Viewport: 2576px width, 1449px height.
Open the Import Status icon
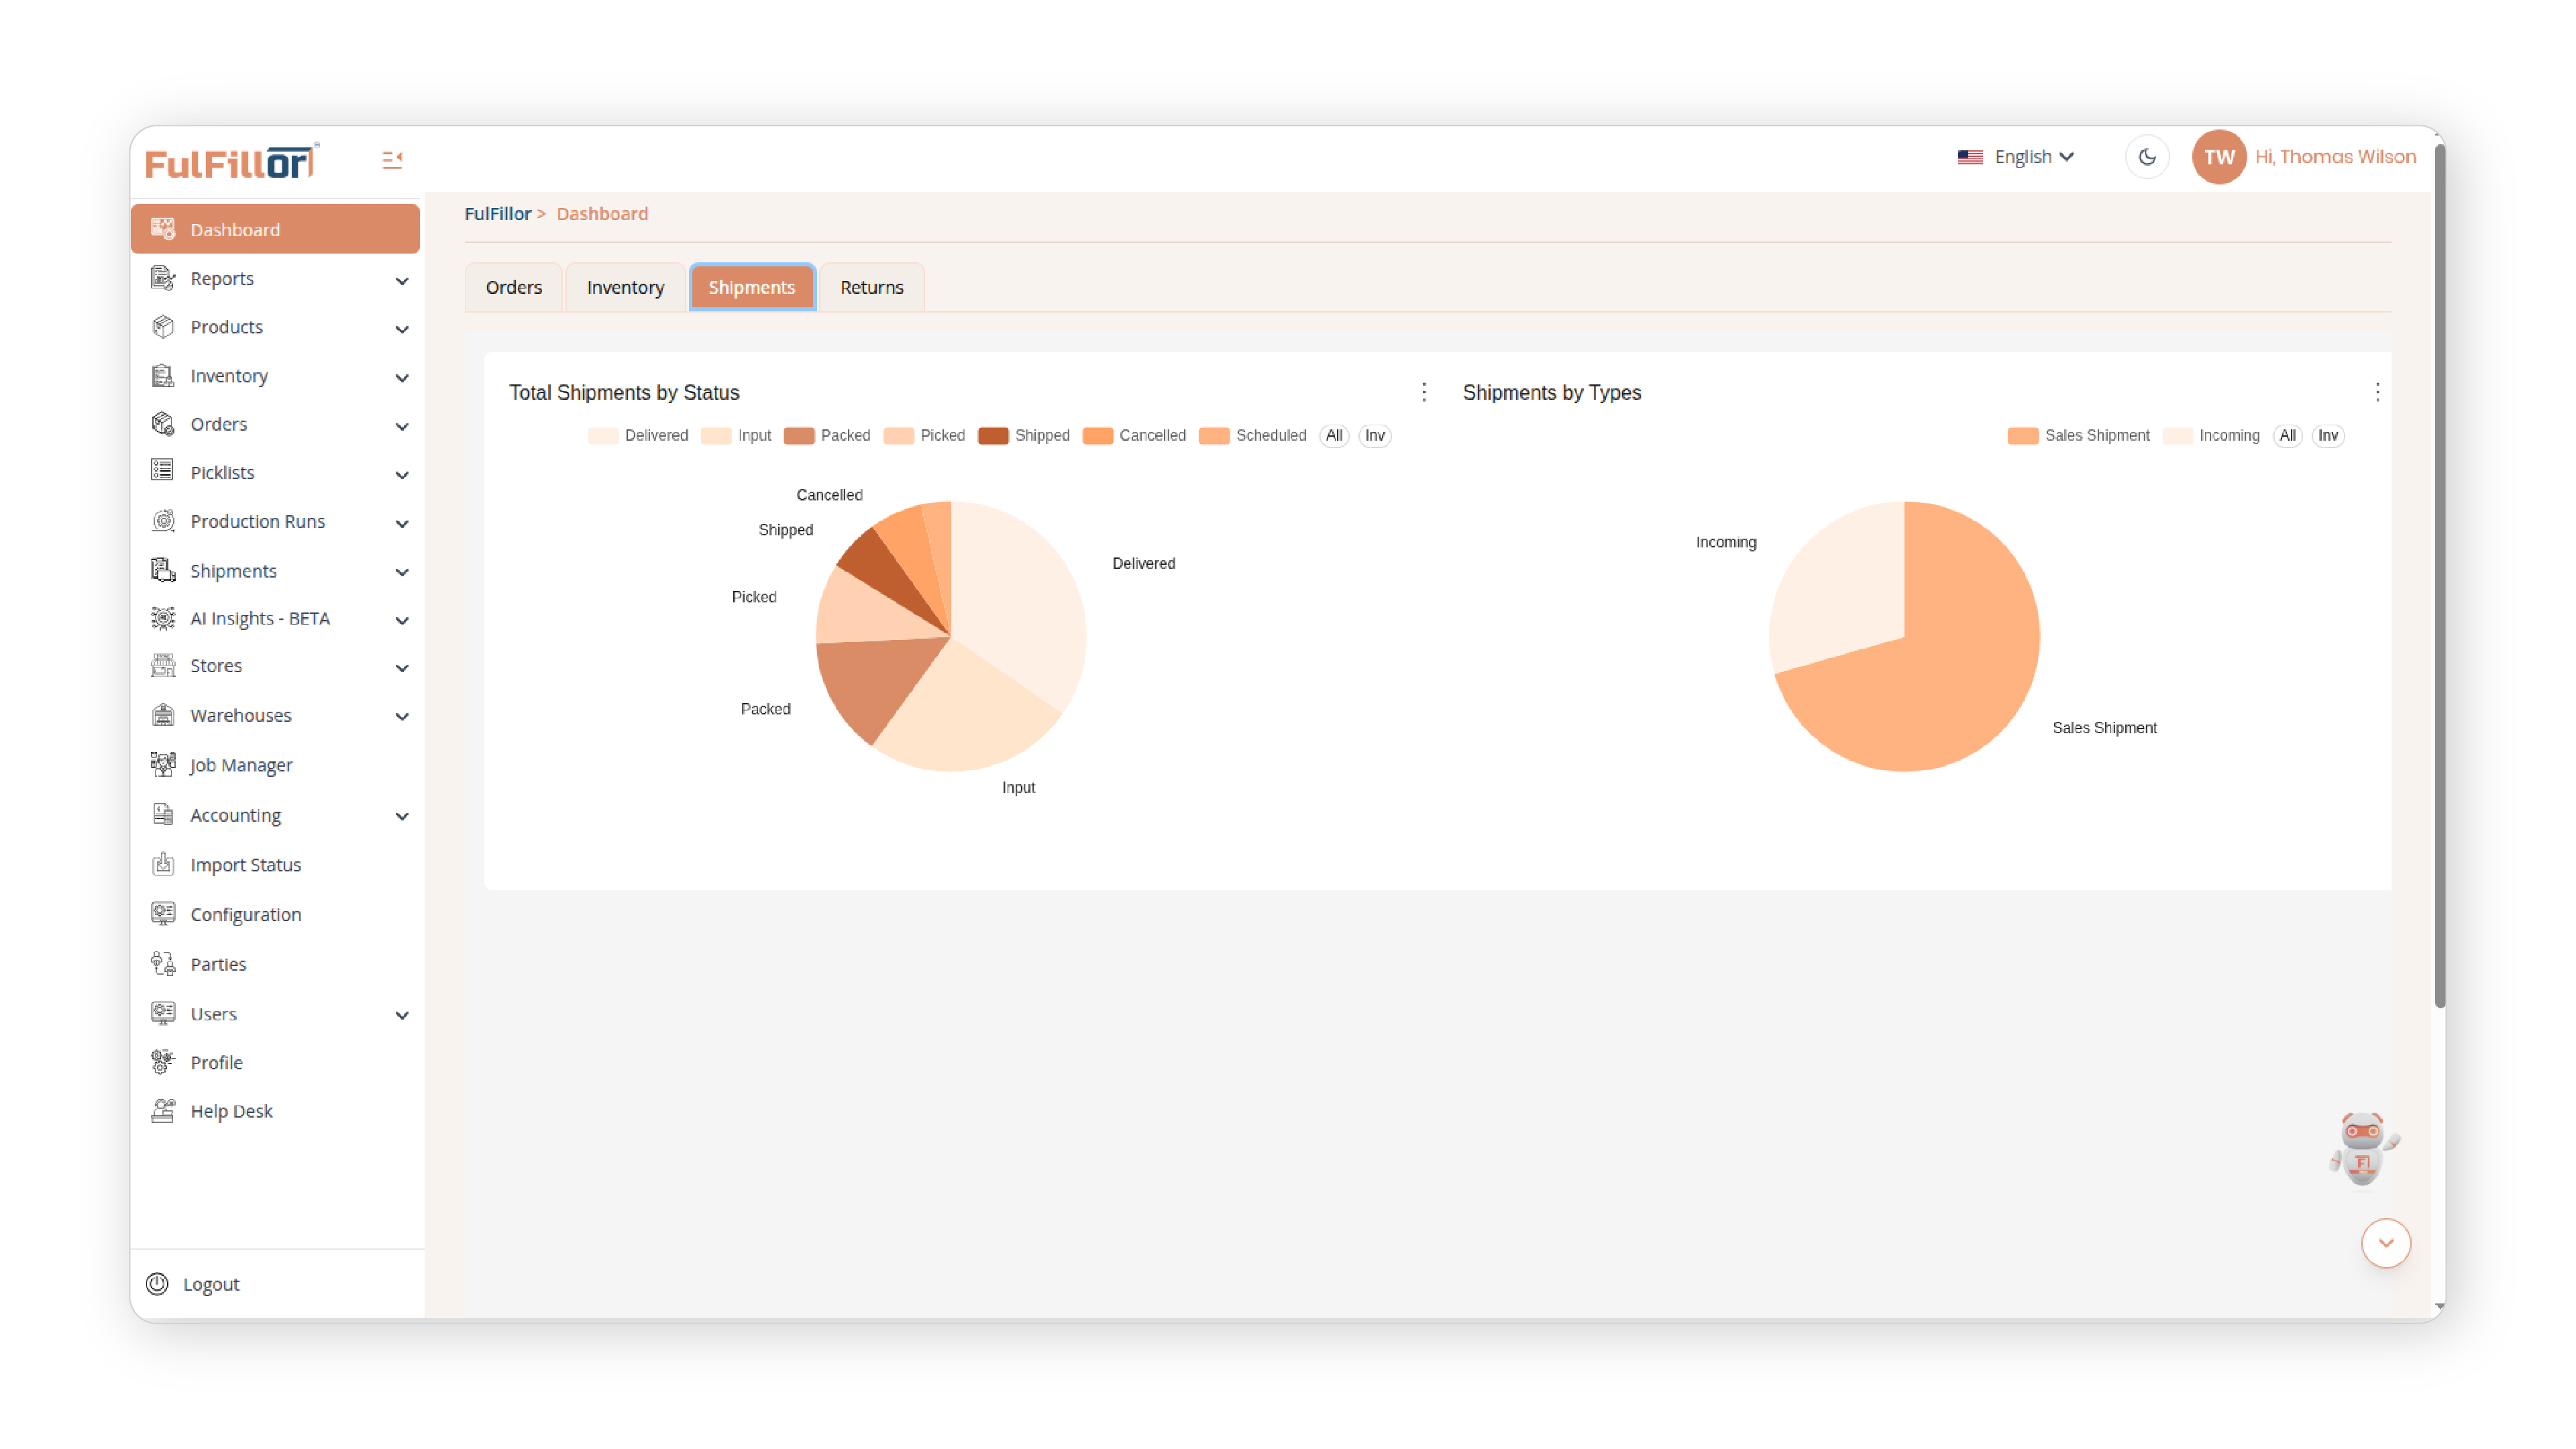click(x=163, y=863)
